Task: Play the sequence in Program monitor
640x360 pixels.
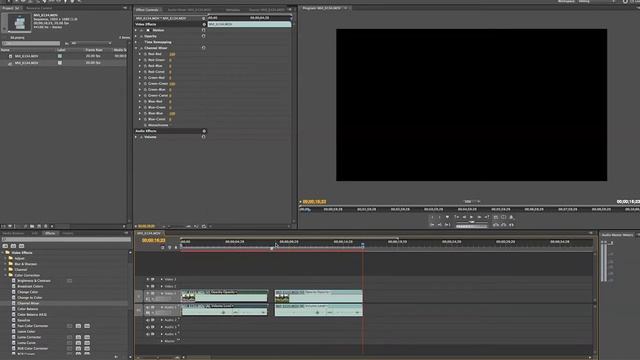Action: (471, 217)
